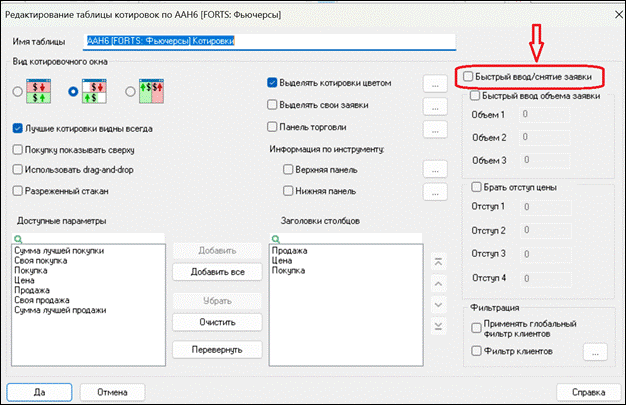
Task: Enable 'Быстрый ввод/снятие заявки' checkbox
Action: (466, 76)
